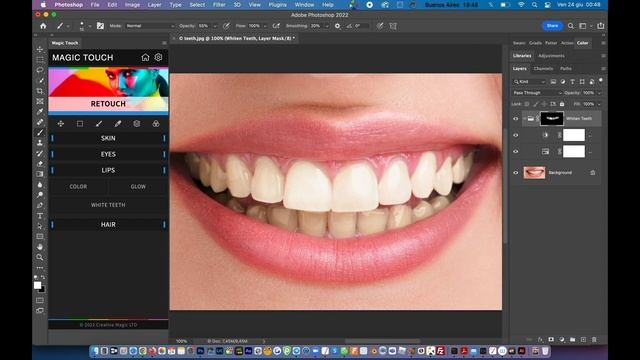Switch to the Paths tab

(566, 69)
